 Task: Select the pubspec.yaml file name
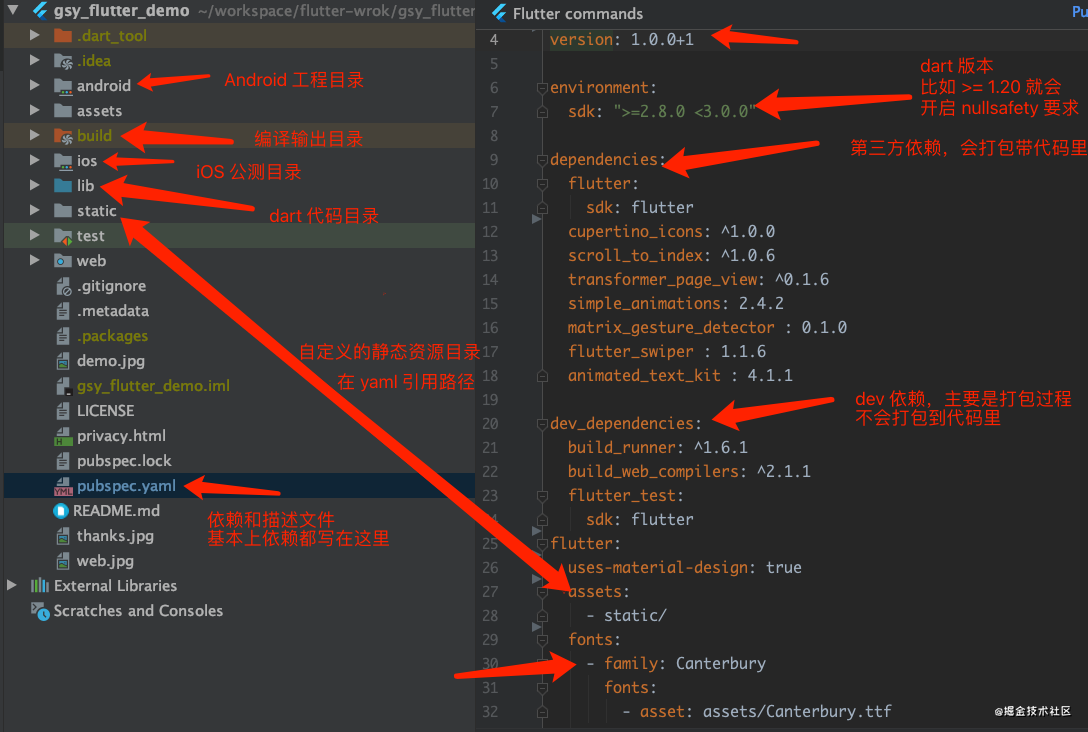126,486
